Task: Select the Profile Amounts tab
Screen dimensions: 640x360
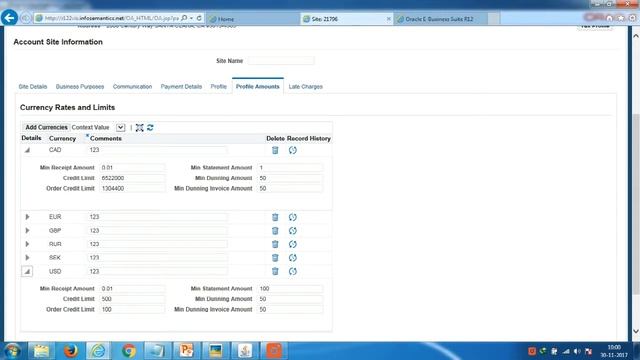Action: point(258,87)
